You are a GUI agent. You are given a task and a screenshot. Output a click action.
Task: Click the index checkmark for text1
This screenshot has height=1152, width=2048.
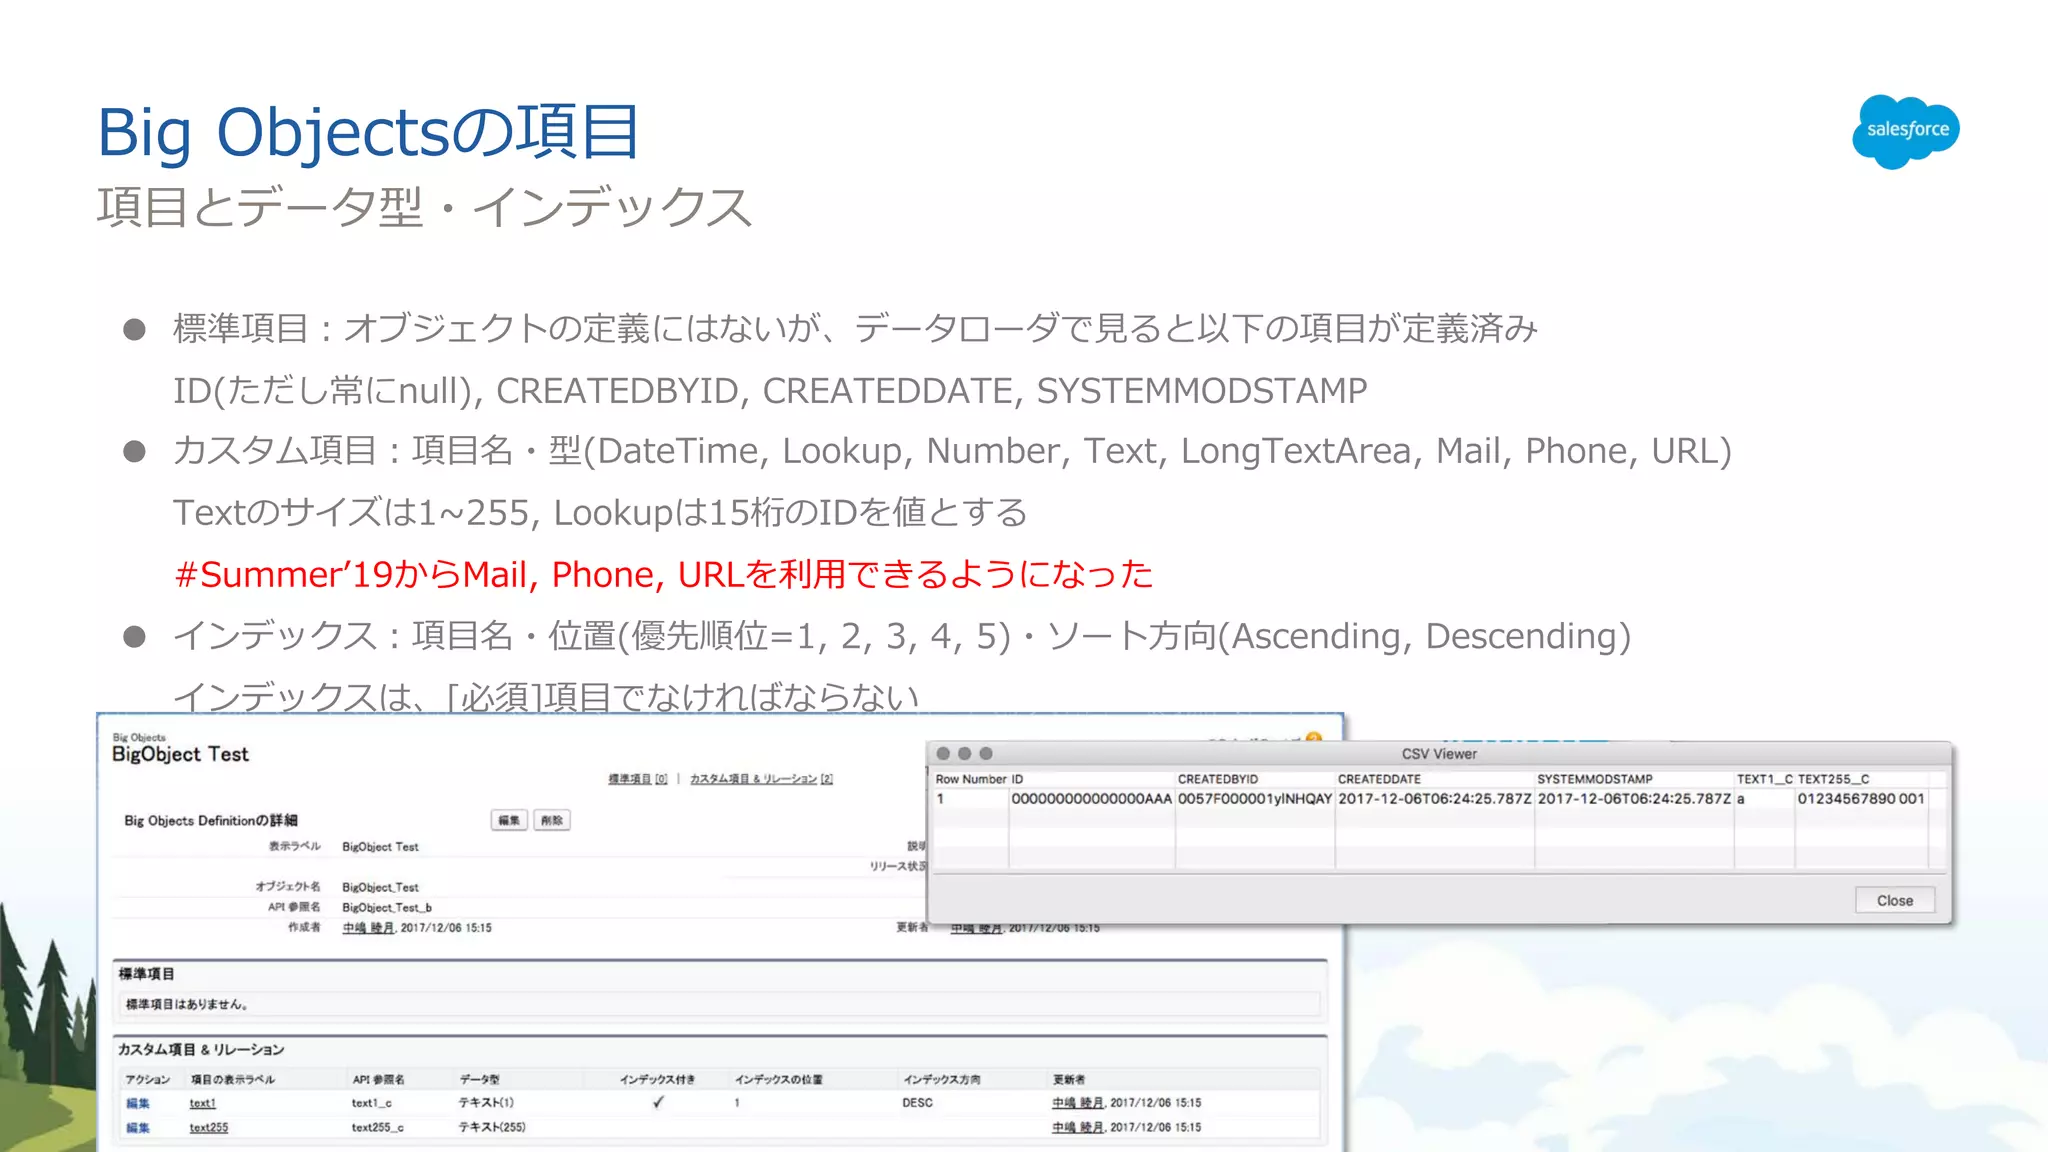tap(658, 1102)
